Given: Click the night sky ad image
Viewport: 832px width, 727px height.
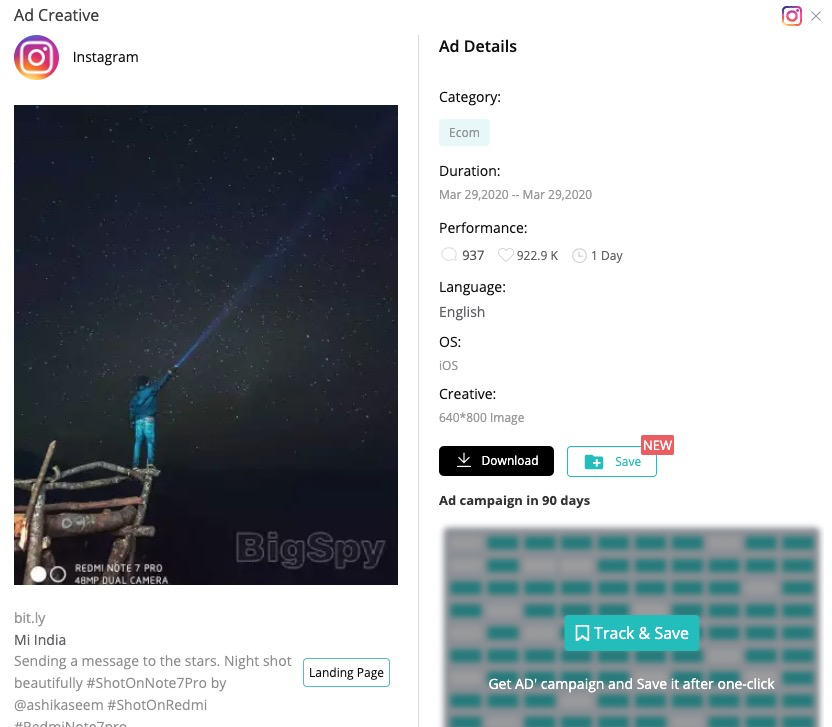Looking at the screenshot, I should (x=206, y=345).
